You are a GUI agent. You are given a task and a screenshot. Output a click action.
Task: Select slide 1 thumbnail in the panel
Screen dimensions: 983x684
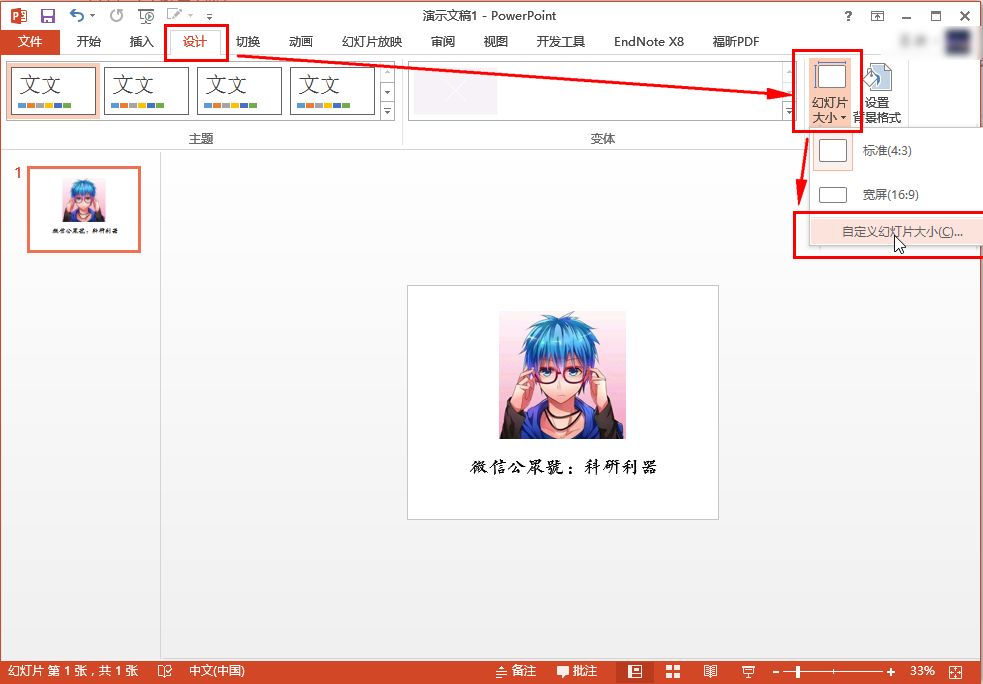(84, 209)
